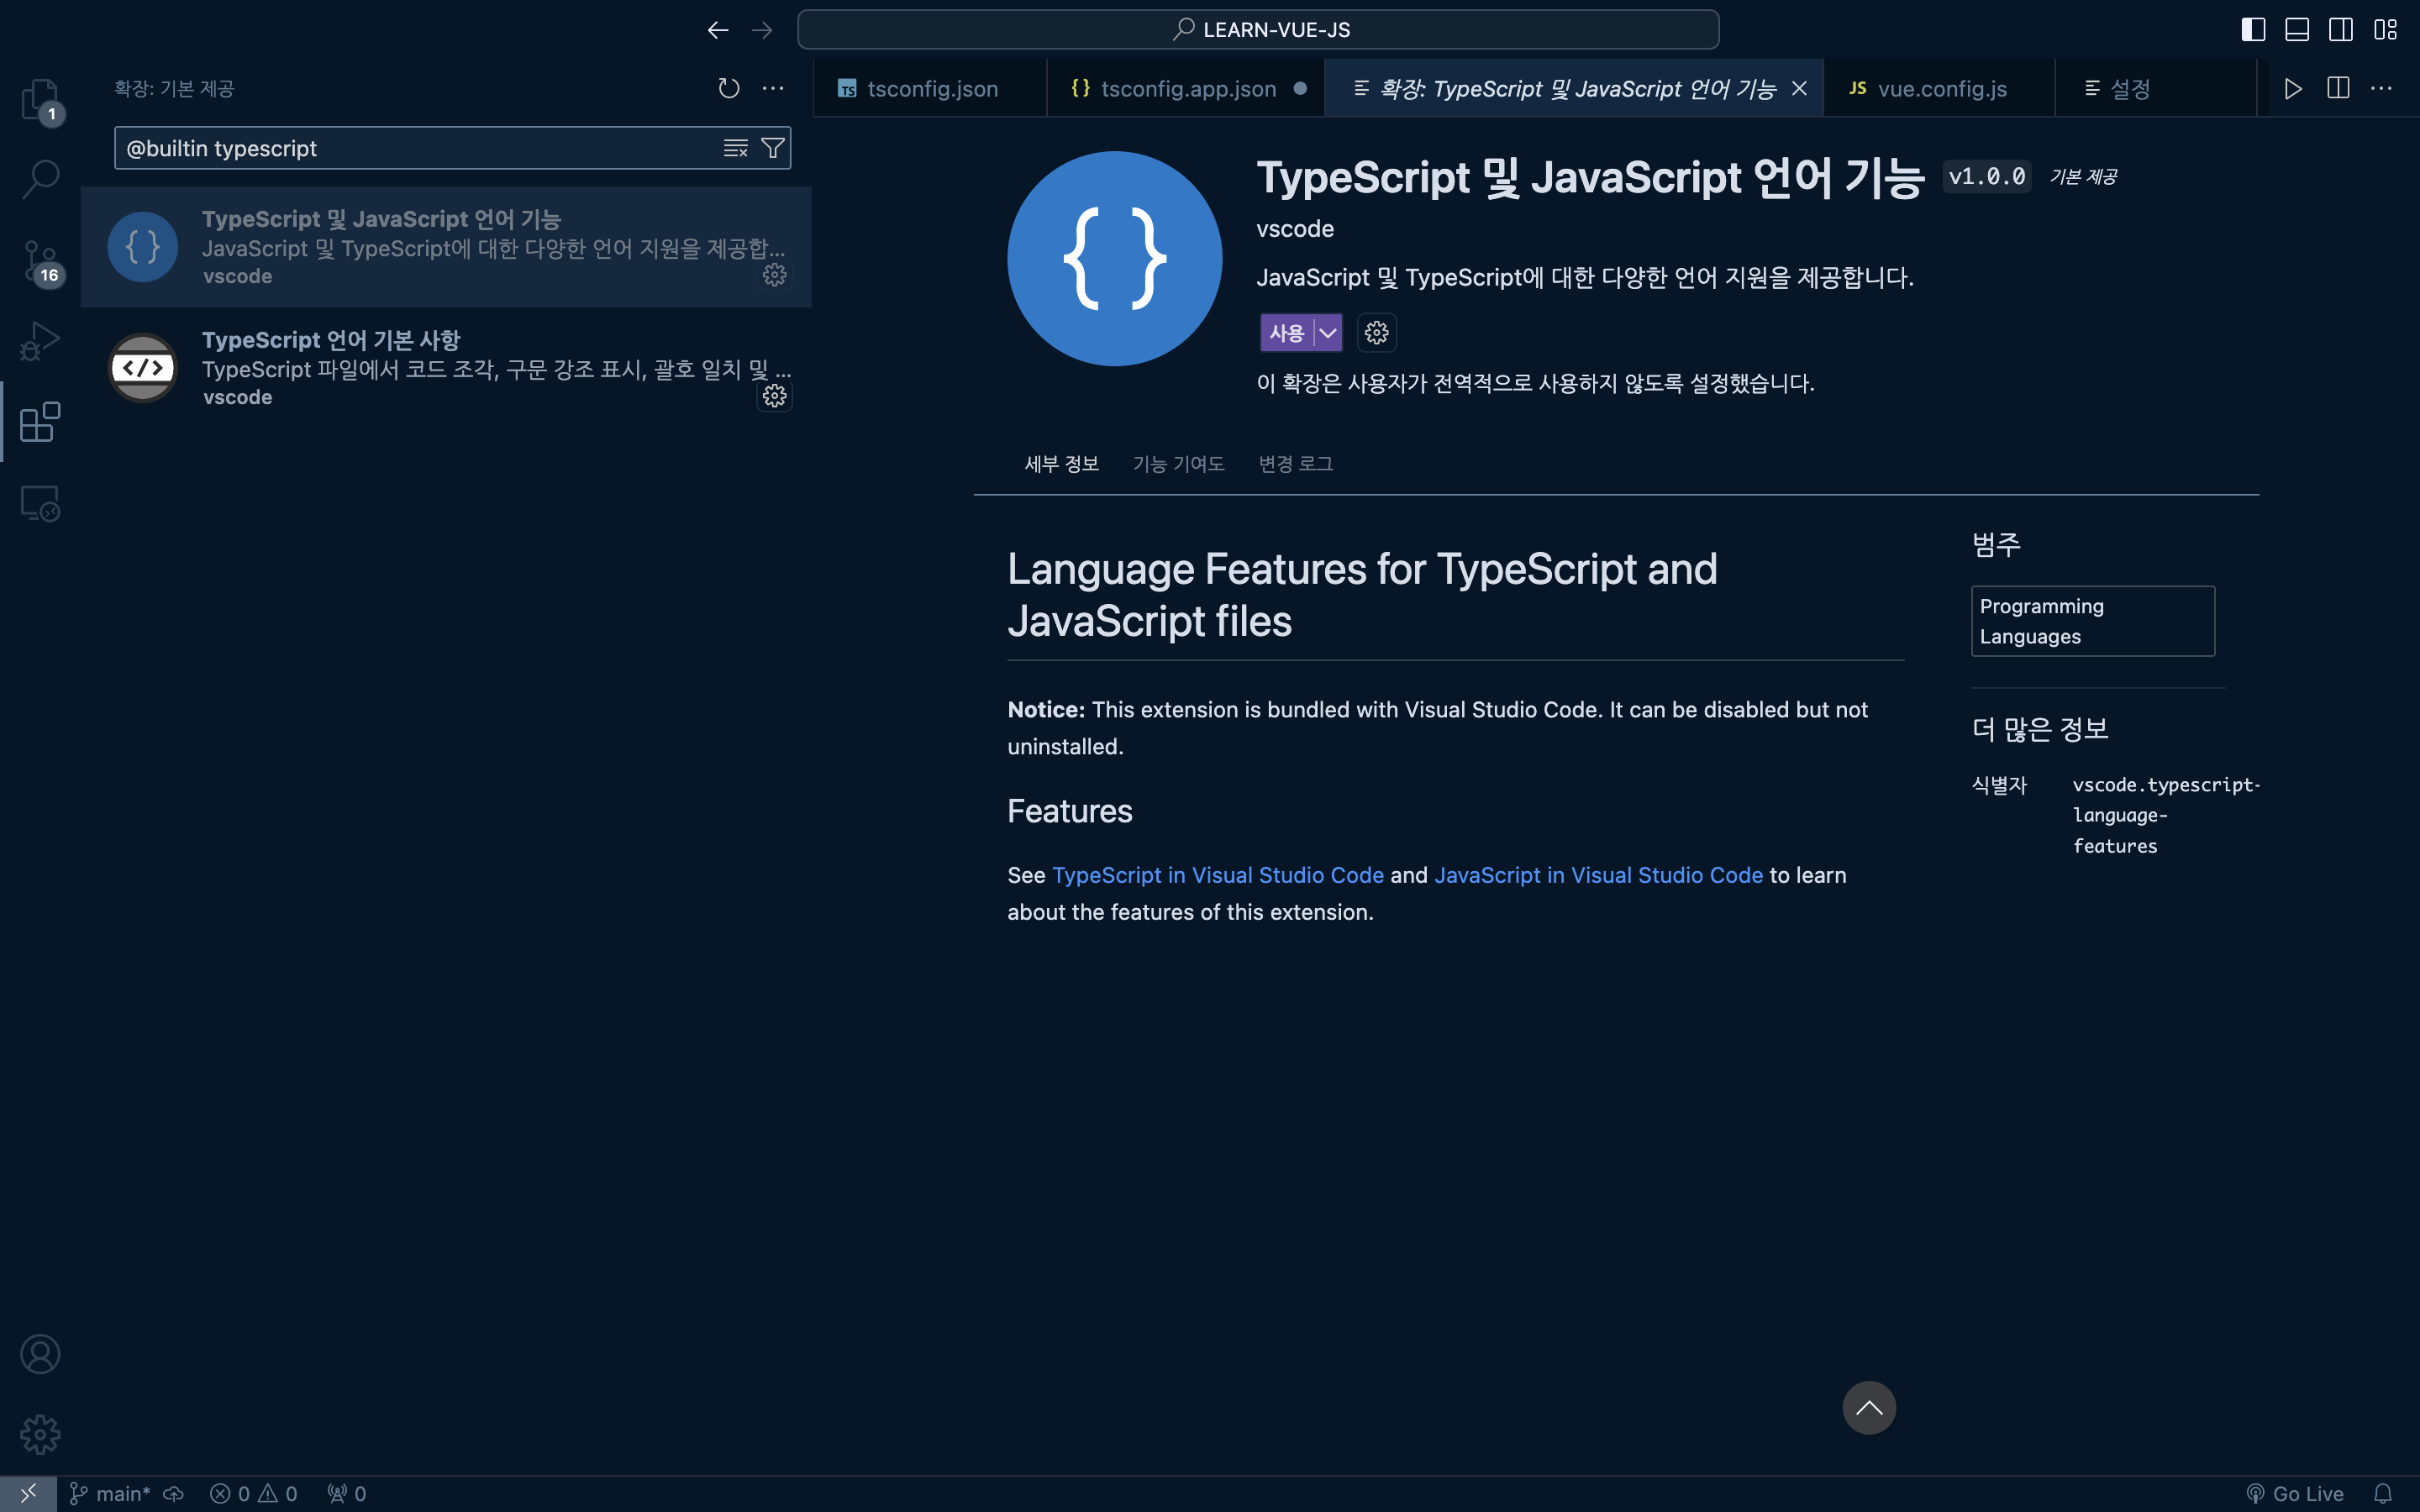
Task: Open the Run and Debug view
Action: tap(40, 341)
